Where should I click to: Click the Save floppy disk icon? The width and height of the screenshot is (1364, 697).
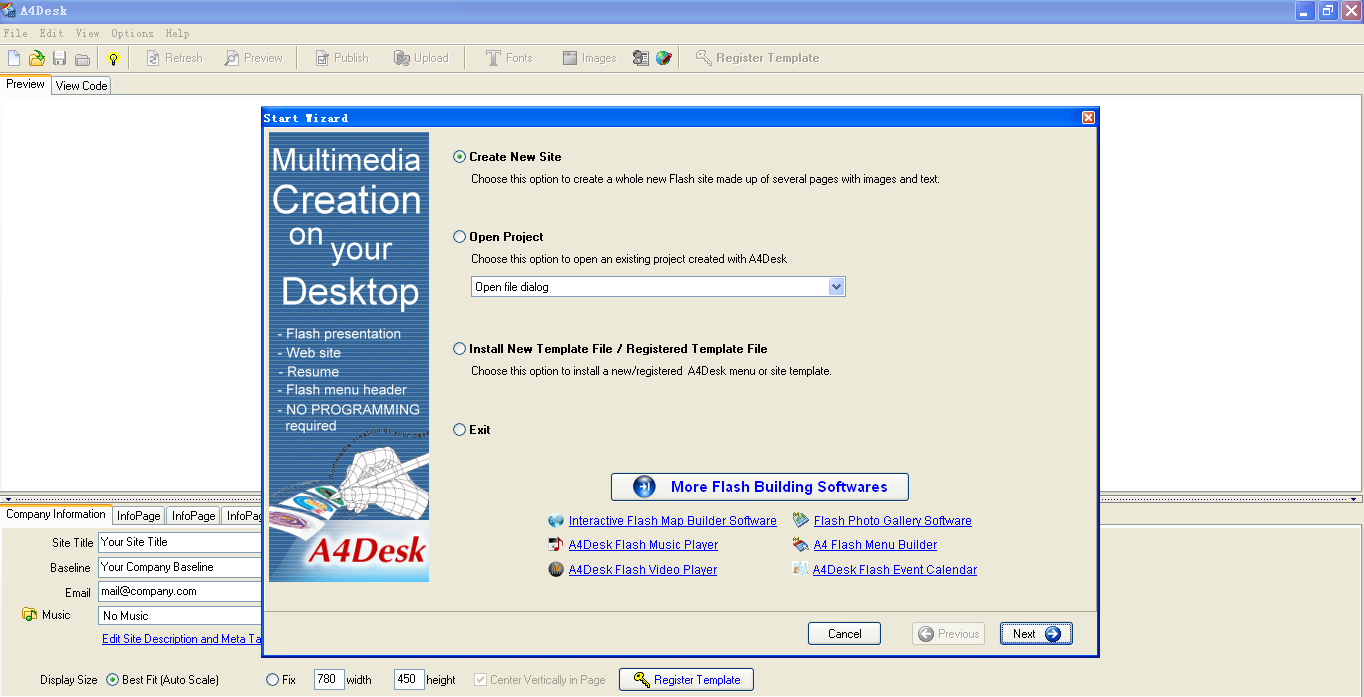tap(60, 58)
